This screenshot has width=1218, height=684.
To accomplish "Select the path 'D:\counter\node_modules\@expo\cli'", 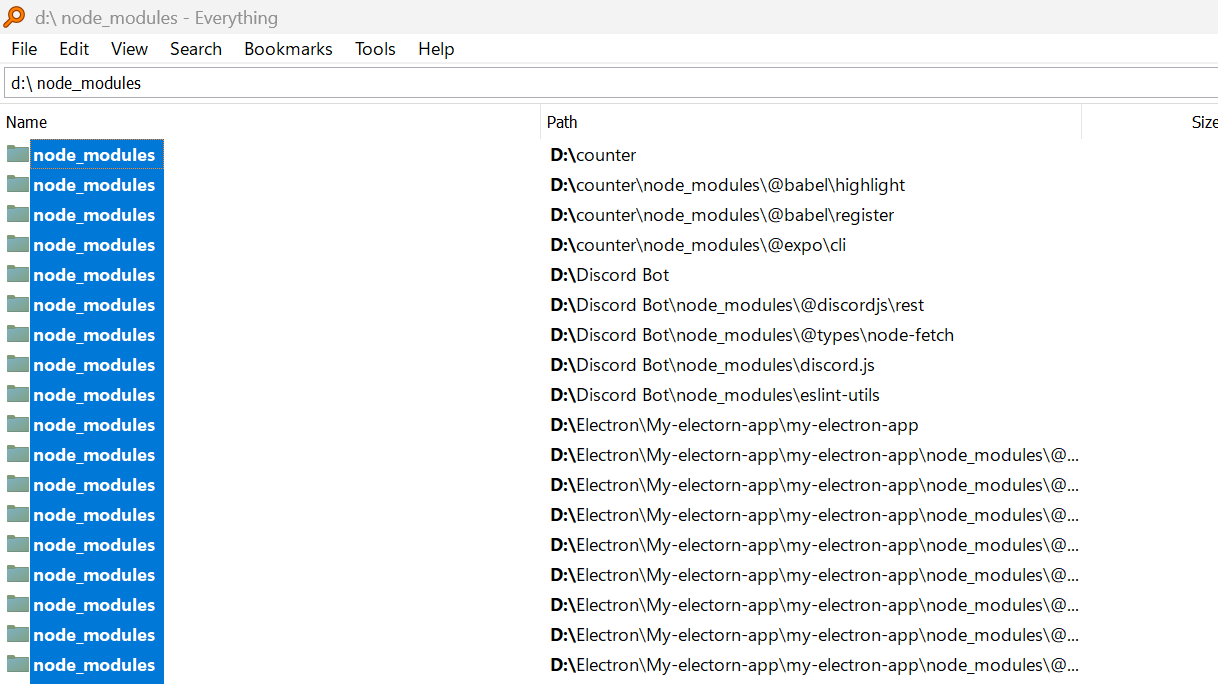I will [x=699, y=245].
